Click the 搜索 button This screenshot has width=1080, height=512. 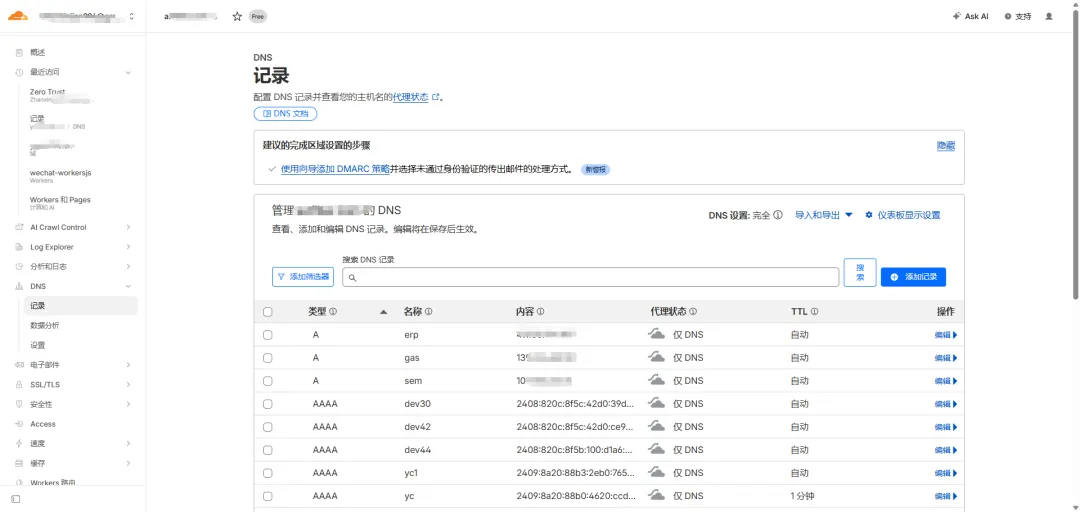[x=860, y=273]
